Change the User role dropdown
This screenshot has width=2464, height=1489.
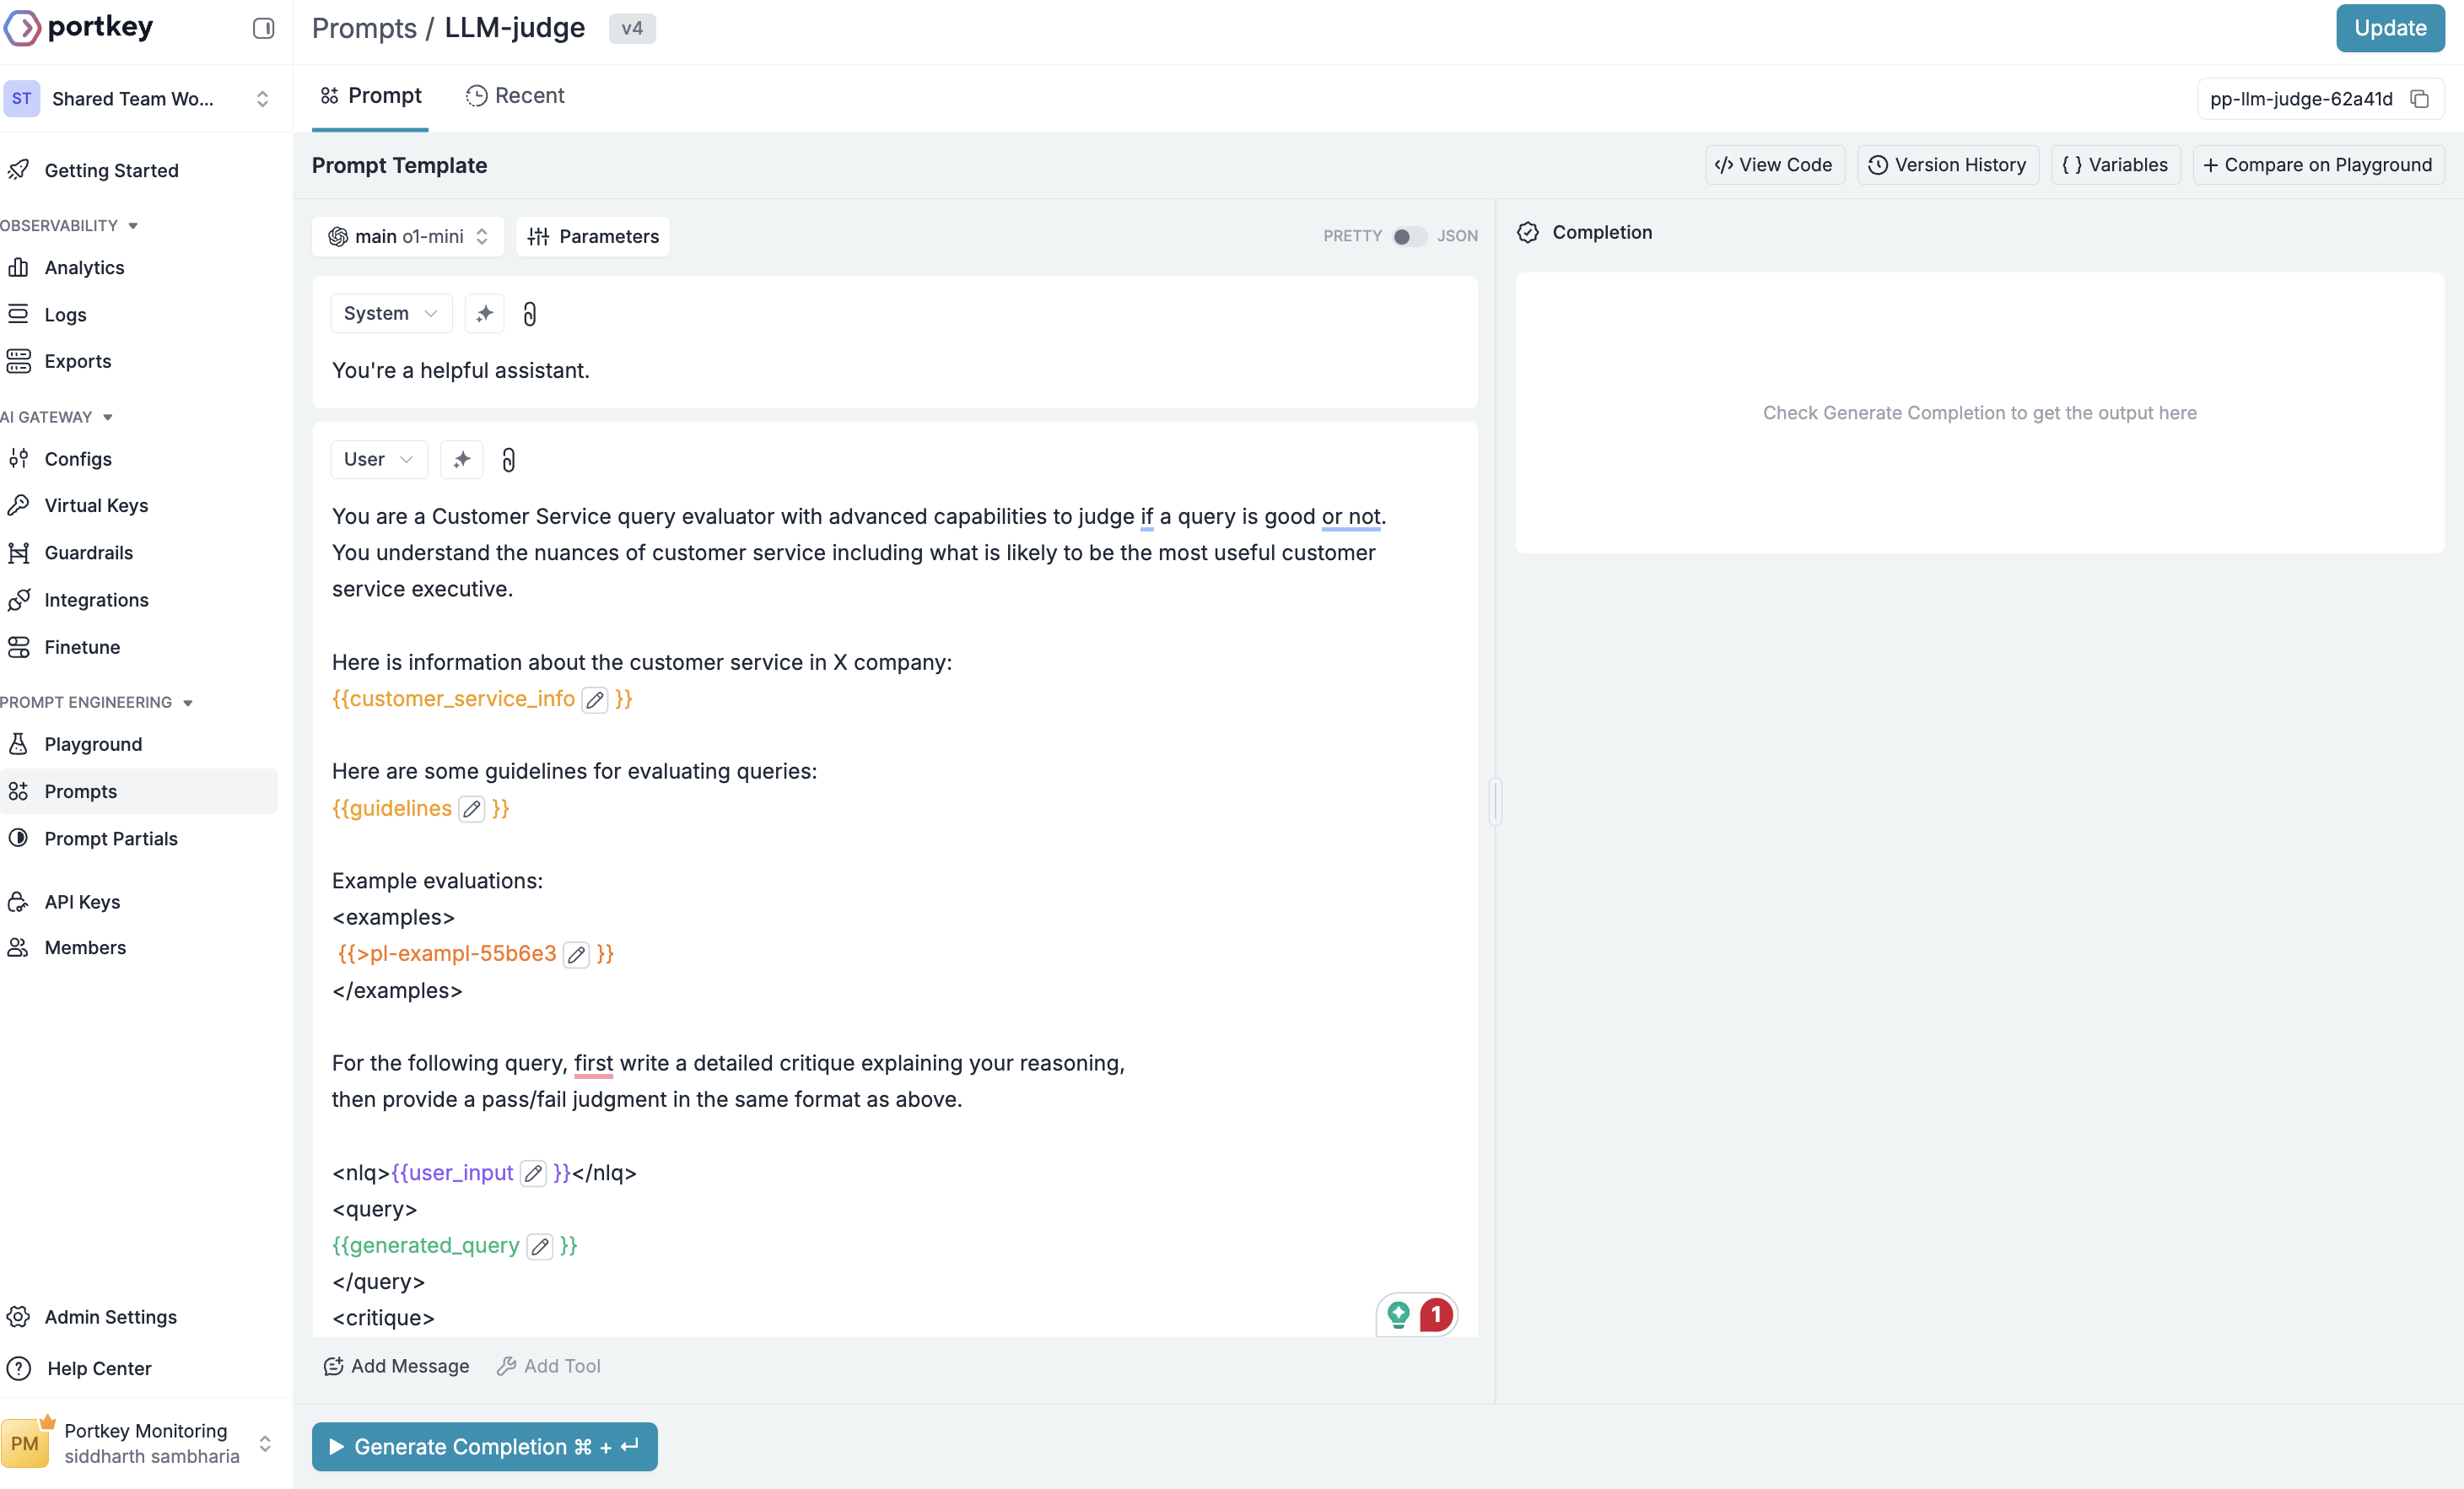point(379,460)
